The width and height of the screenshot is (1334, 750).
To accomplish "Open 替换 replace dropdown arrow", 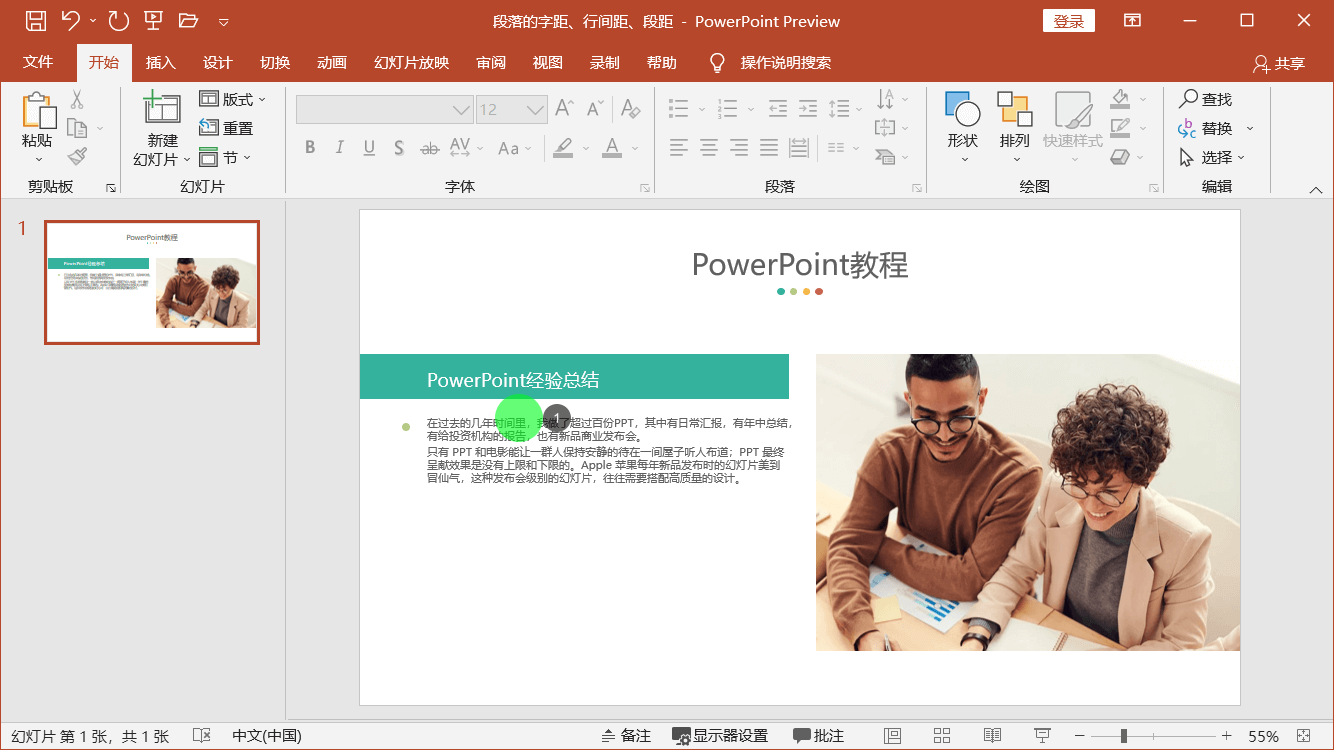I will [1249, 128].
